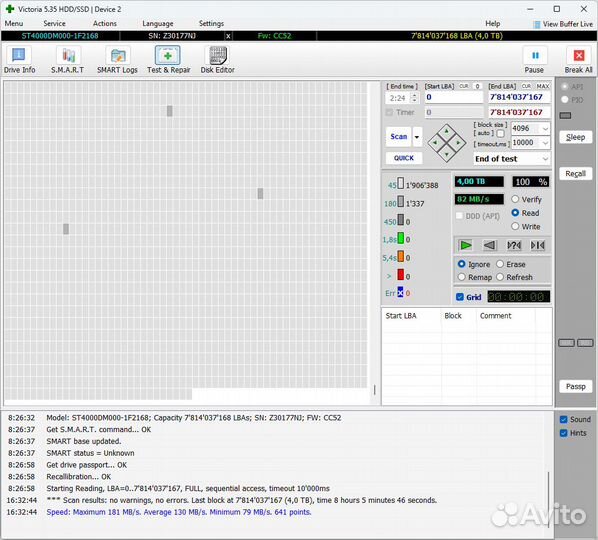Toggle the Sound checkbox
The width and height of the screenshot is (598, 540).
[x=564, y=419]
